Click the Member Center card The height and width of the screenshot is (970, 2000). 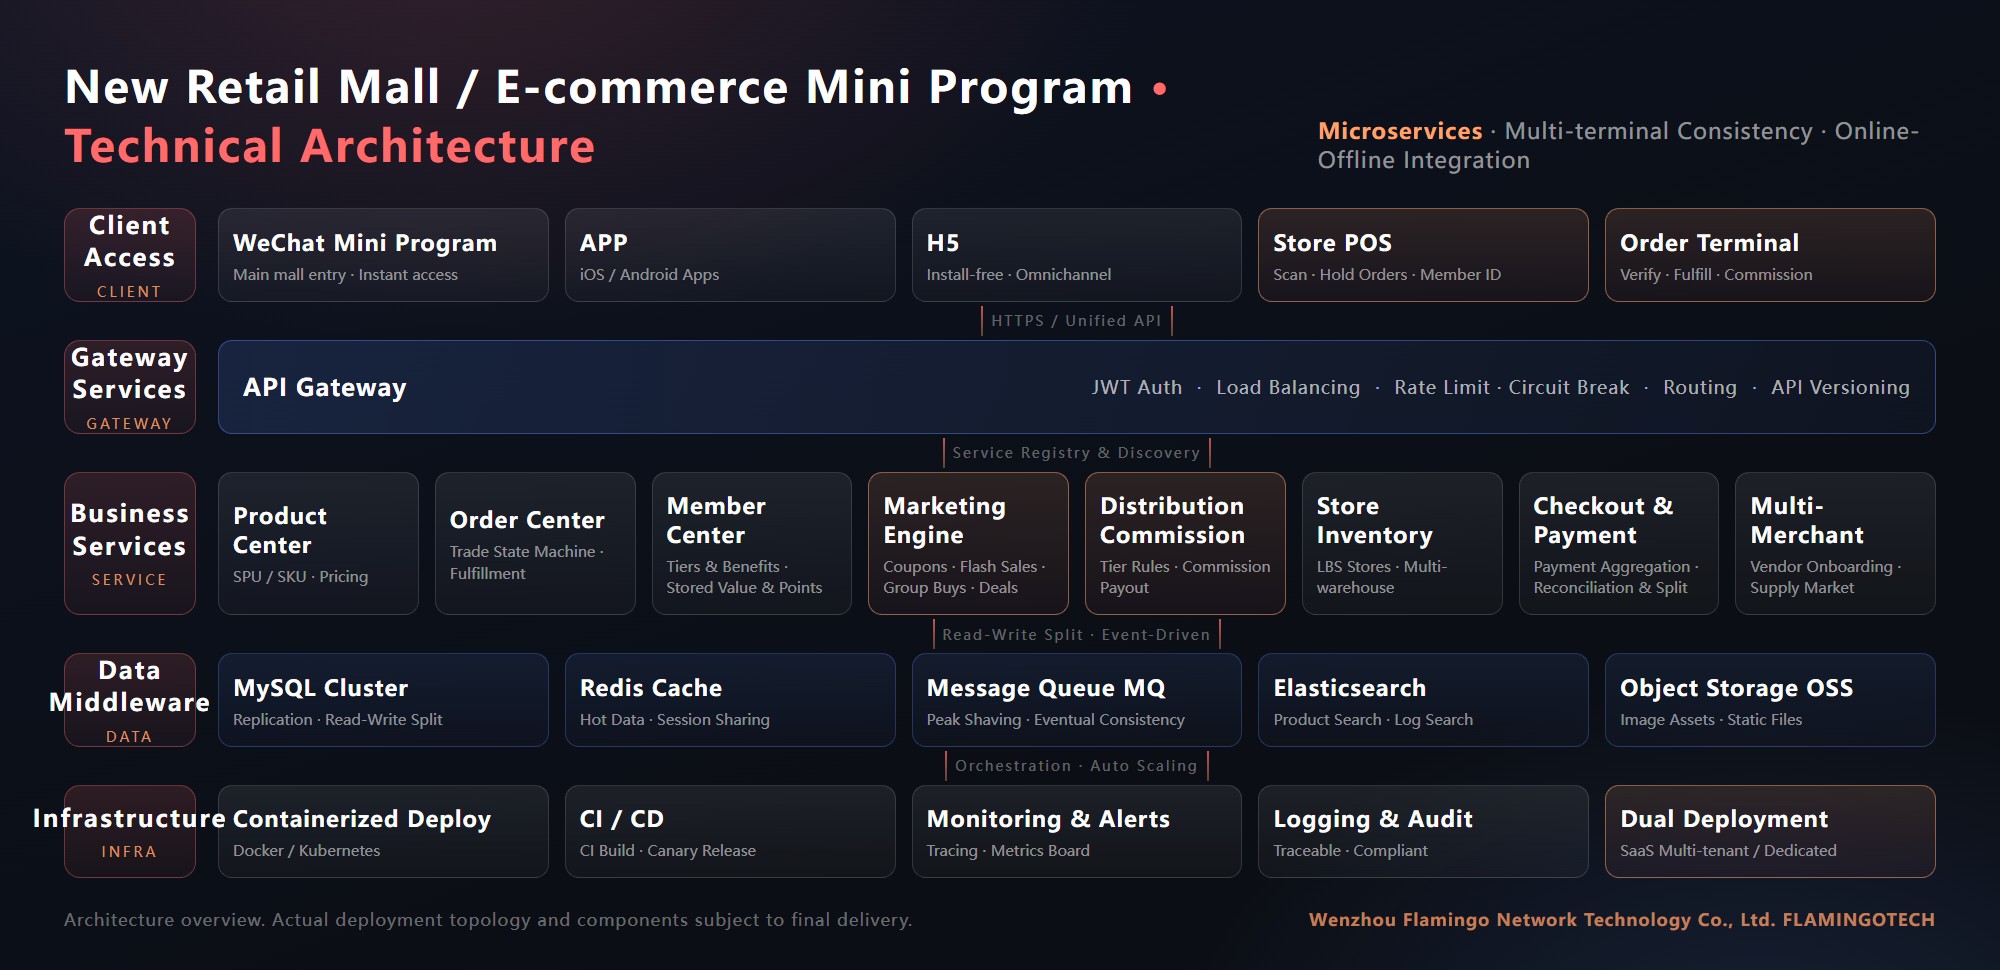[752, 543]
